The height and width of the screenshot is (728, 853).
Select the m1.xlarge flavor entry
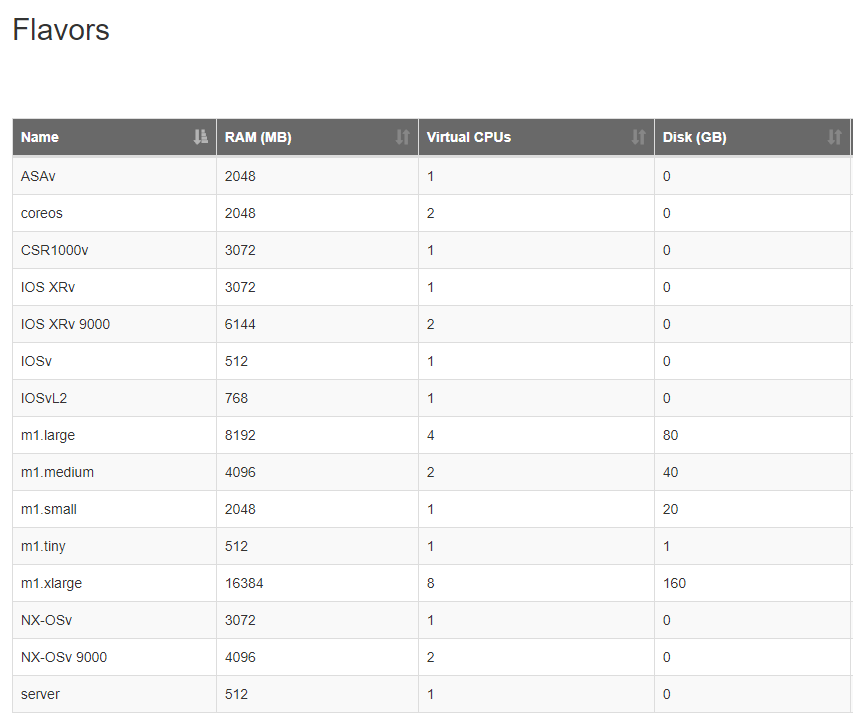[x=51, y=583]
